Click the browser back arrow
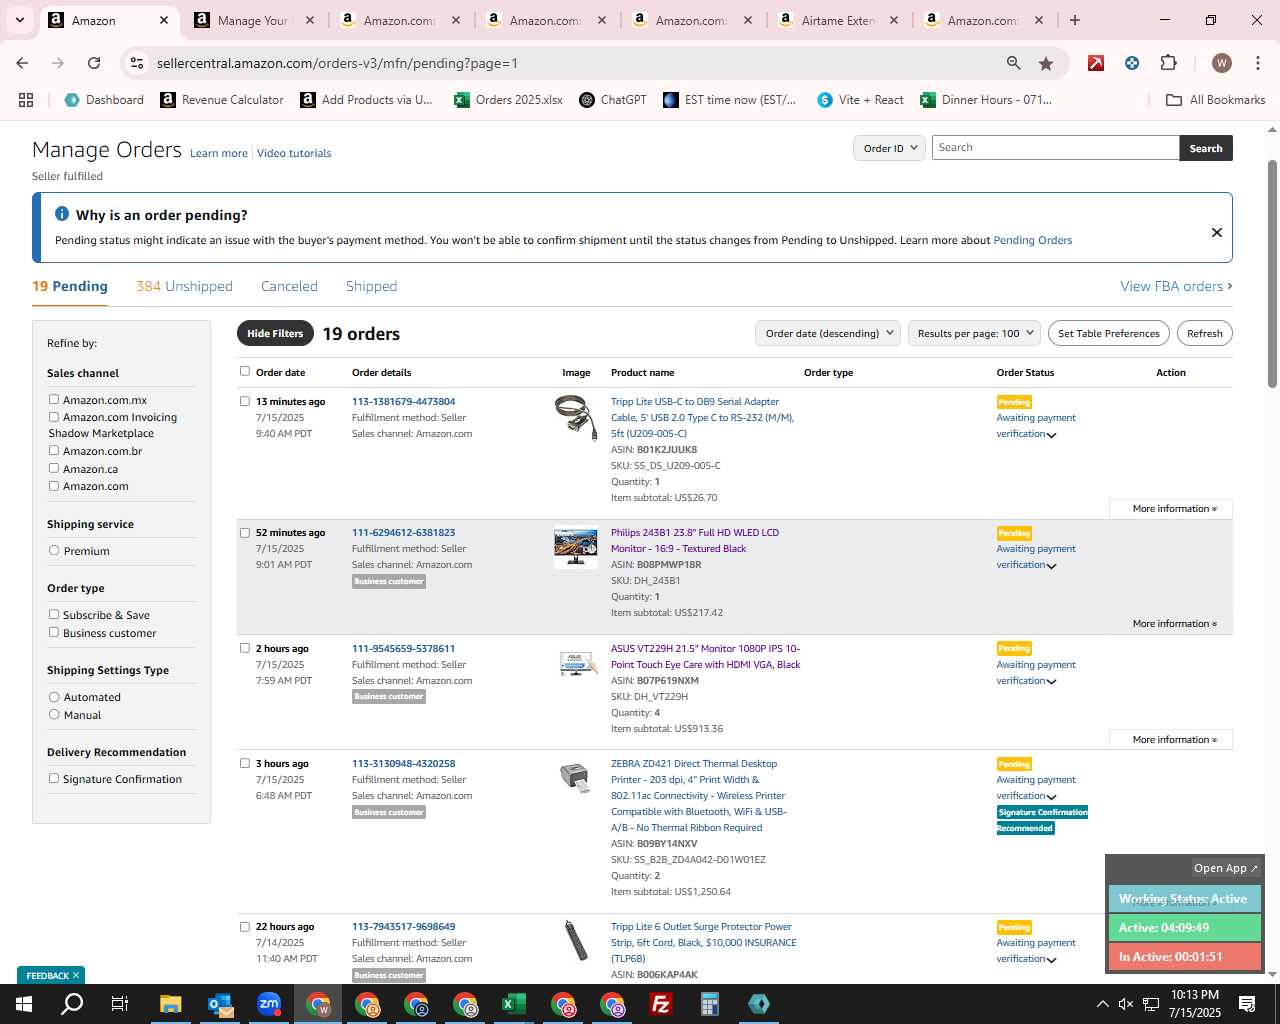Image resolution: width=1280 pixels, height=1024 pixels. pyautogui.click(x=22, y=63)
